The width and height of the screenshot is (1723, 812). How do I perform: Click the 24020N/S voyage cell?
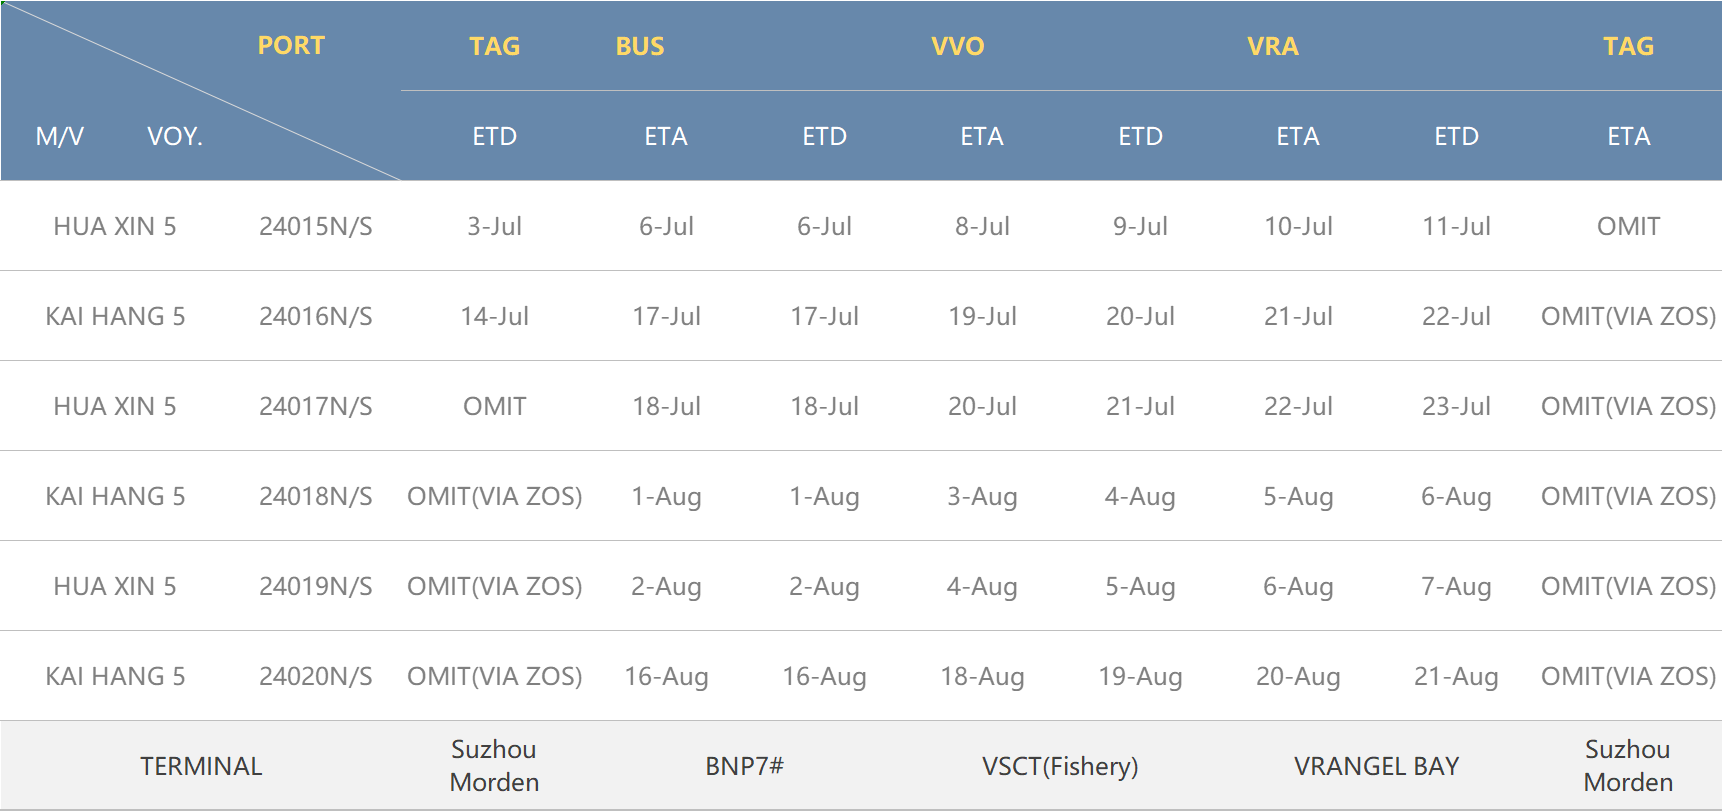(316, 676)
